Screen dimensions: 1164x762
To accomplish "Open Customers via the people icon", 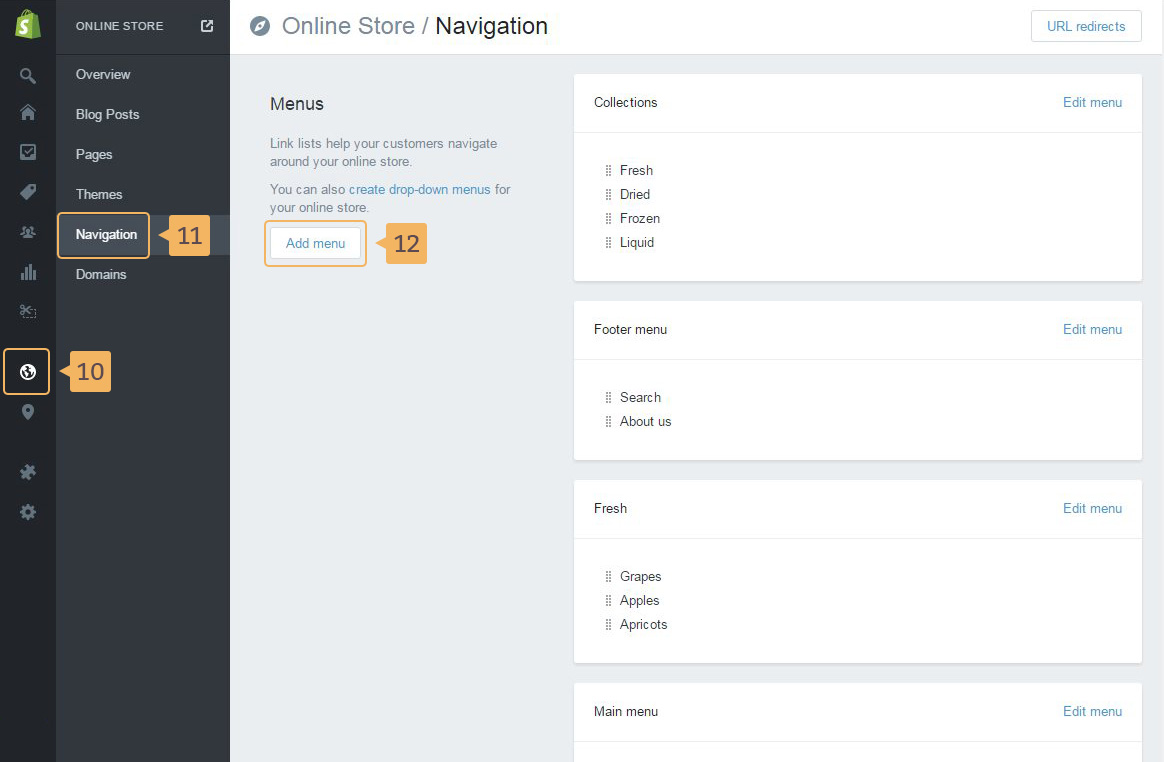I will pos(28,232).
